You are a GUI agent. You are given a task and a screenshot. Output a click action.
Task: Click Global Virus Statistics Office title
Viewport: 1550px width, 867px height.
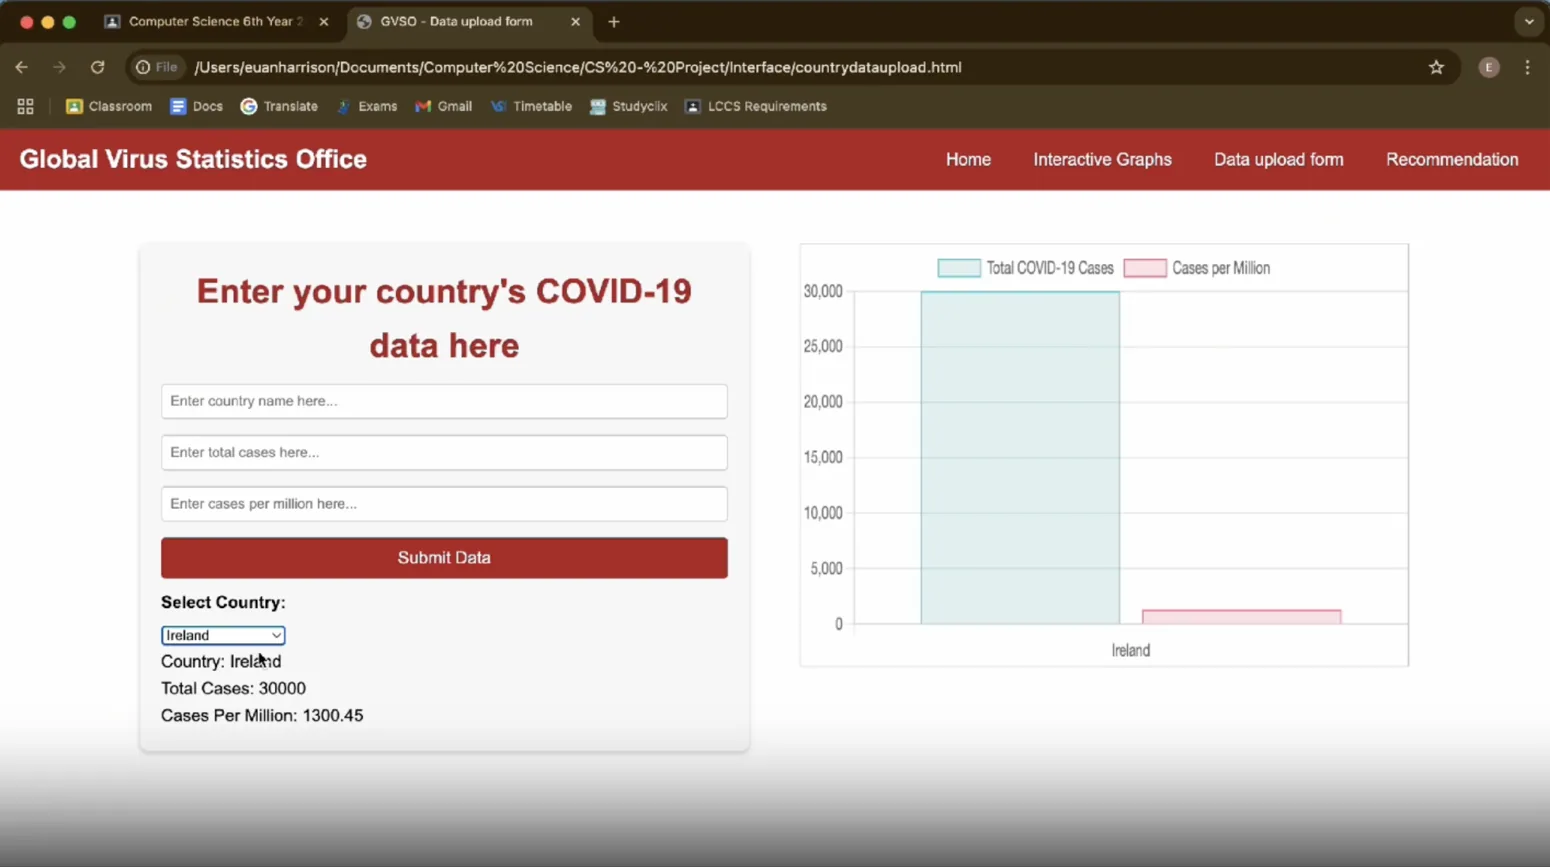click(x=193, y=159)
